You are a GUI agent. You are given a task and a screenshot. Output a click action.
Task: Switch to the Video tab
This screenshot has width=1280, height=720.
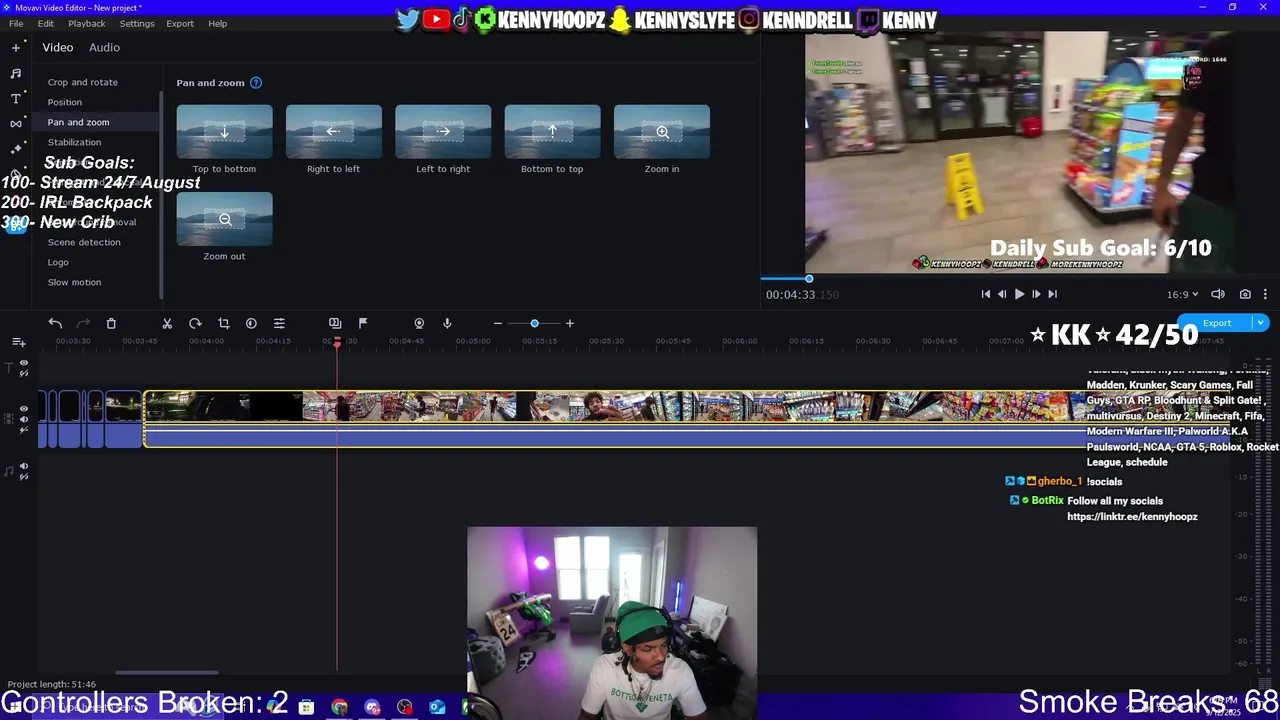(x=58, y=47)
